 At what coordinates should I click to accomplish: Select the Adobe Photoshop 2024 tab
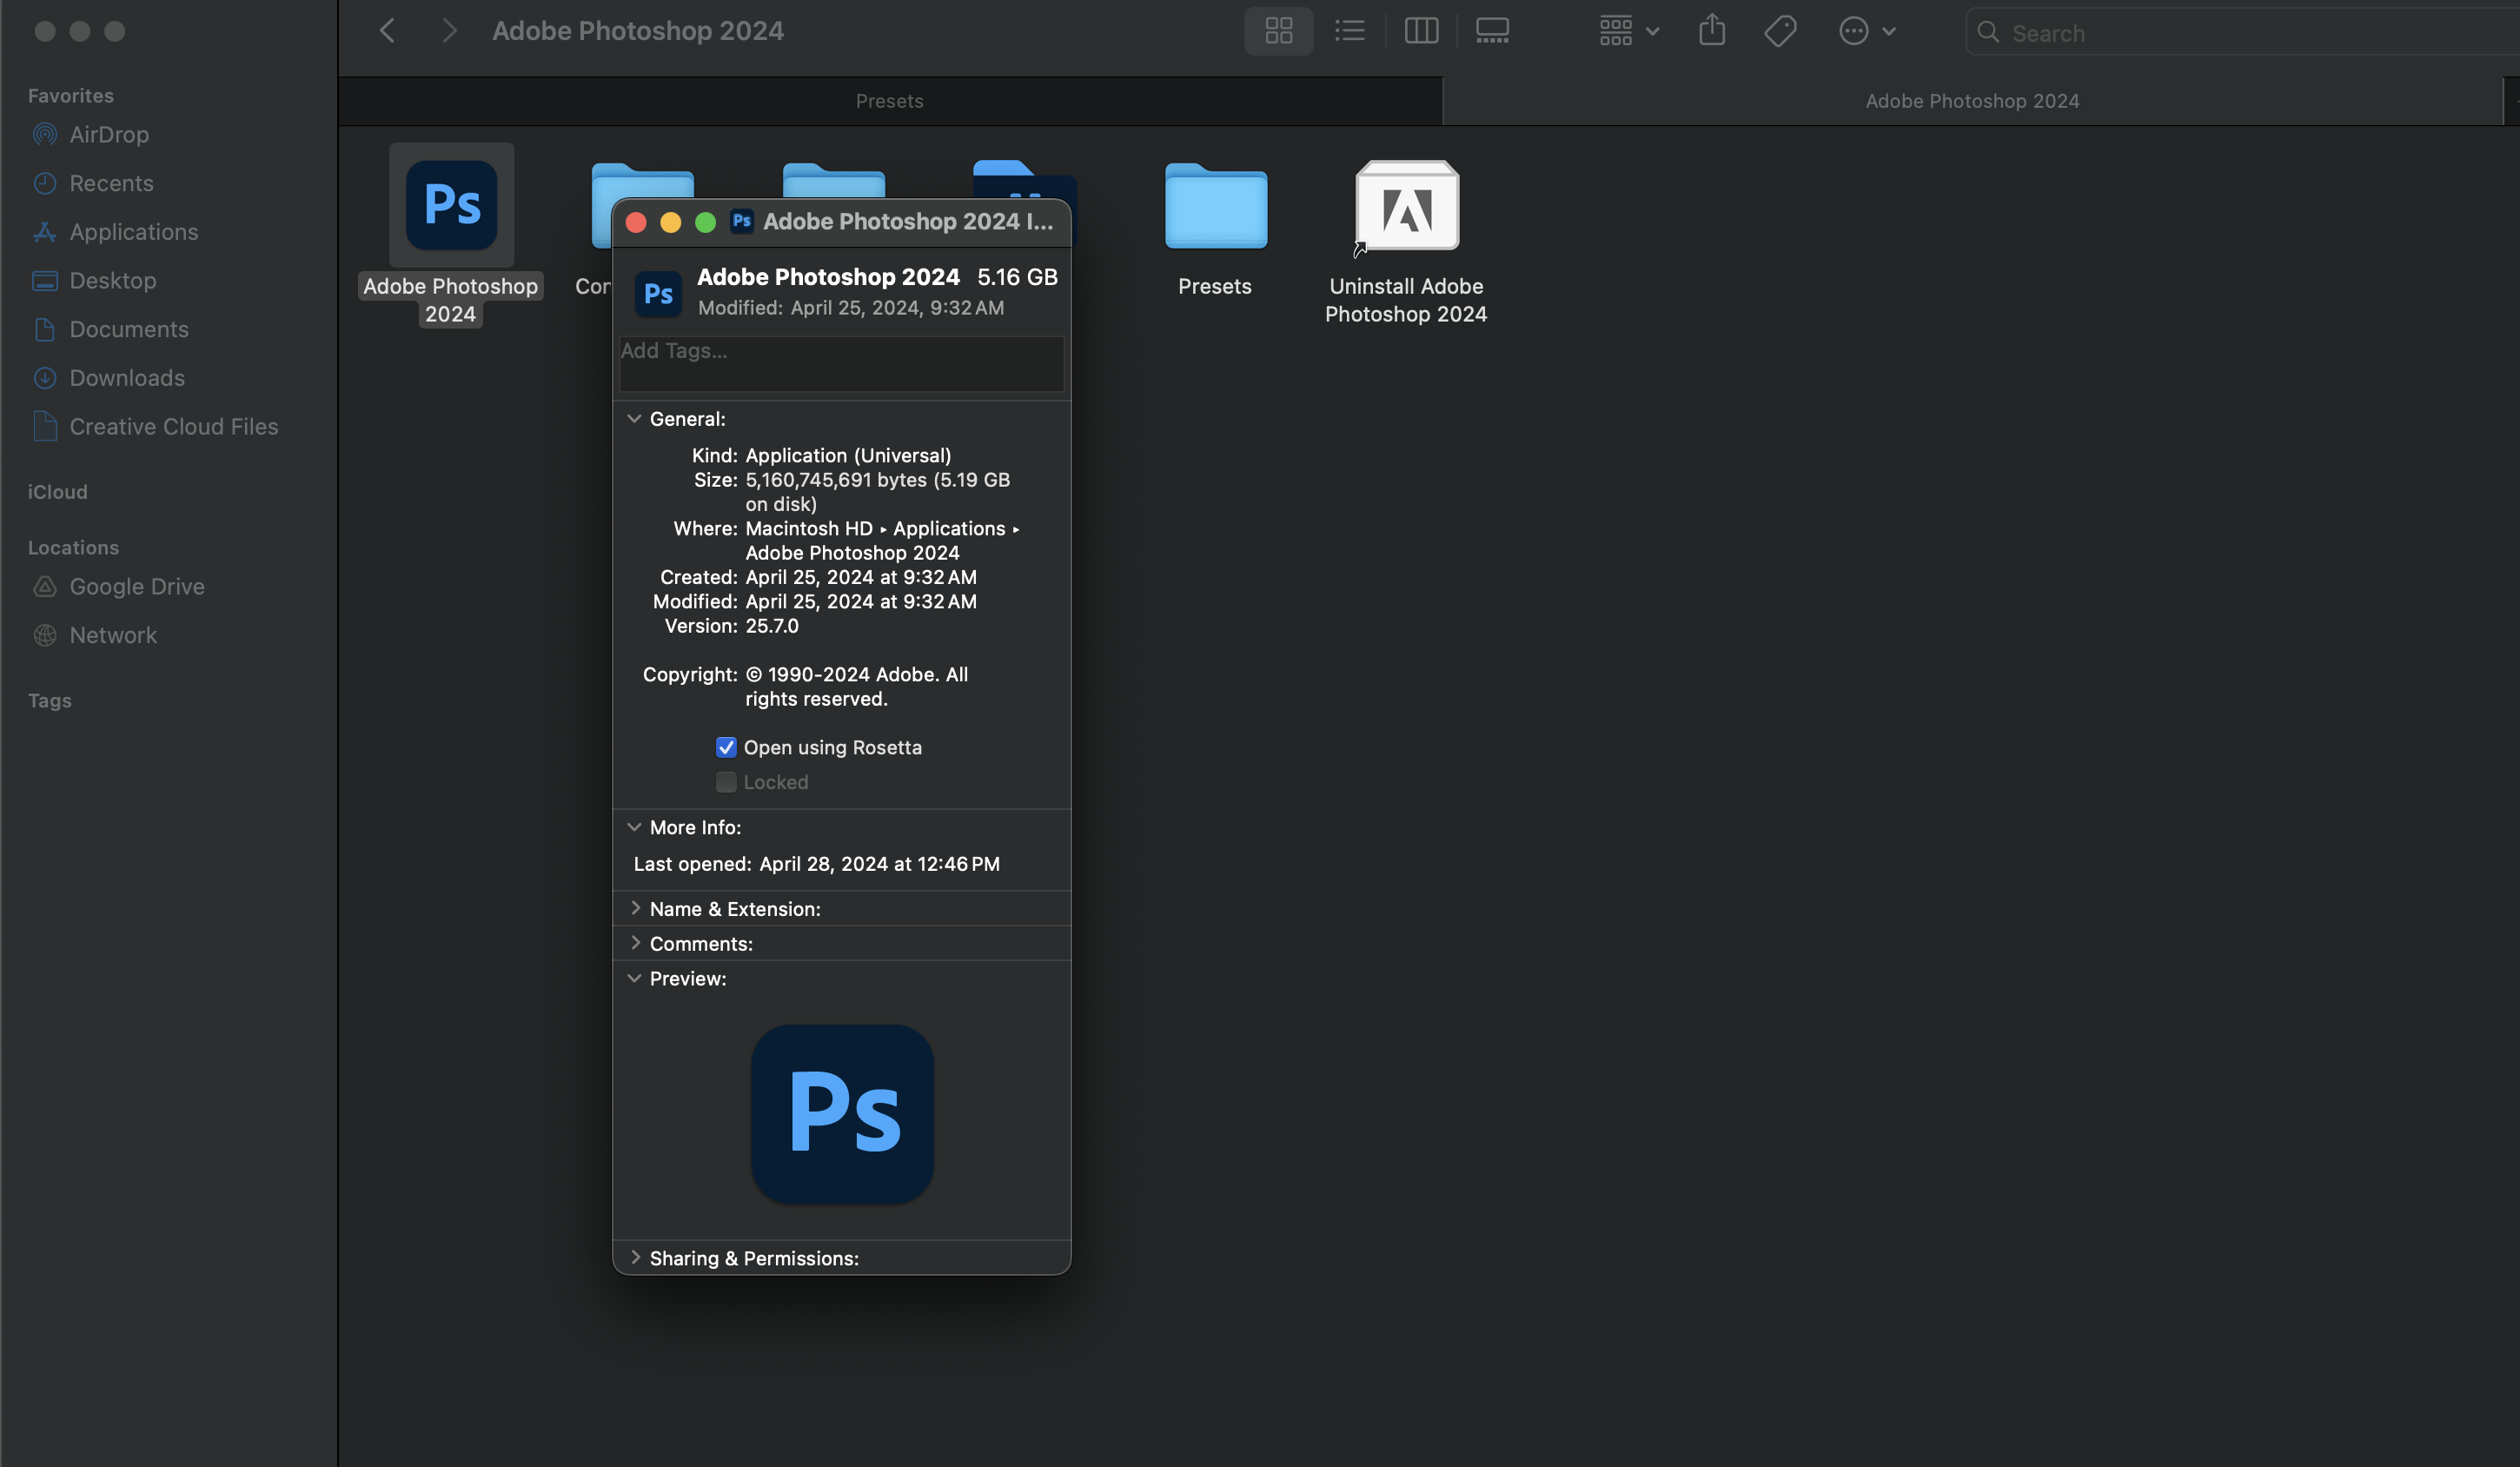point(1971,100)
